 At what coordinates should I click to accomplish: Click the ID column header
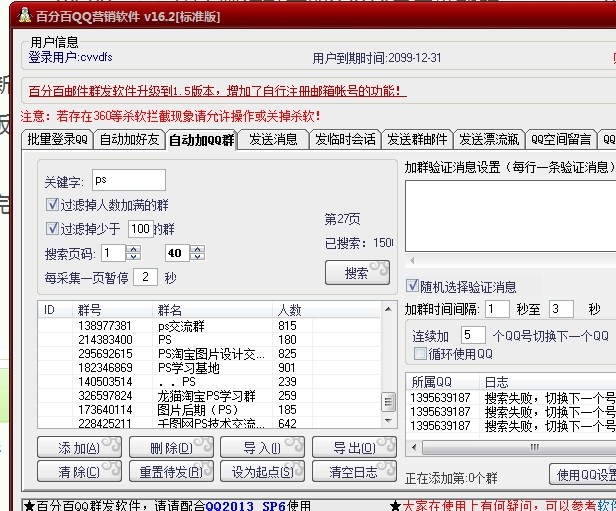[55, 310]
